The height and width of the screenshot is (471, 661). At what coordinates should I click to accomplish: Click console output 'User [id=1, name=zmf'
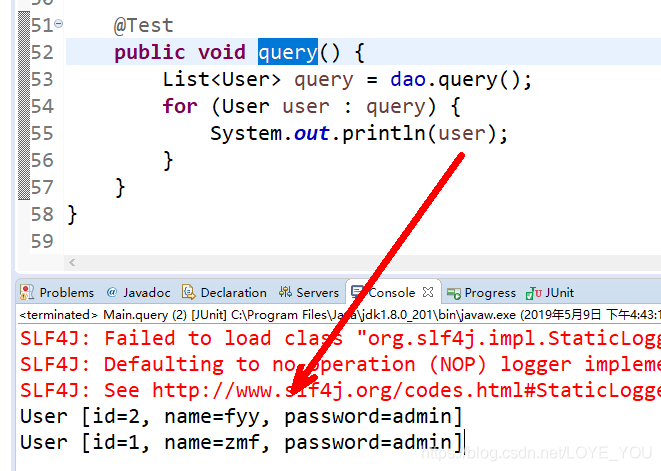pos(241,442)
